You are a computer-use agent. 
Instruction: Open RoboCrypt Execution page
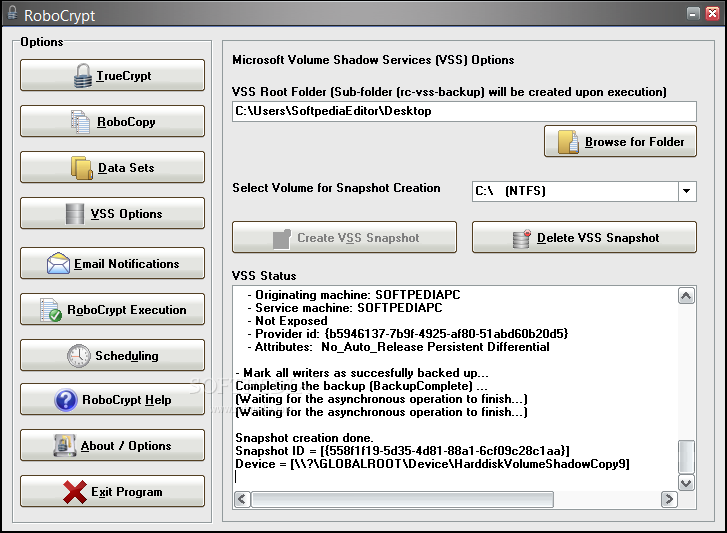coord(112,309)
